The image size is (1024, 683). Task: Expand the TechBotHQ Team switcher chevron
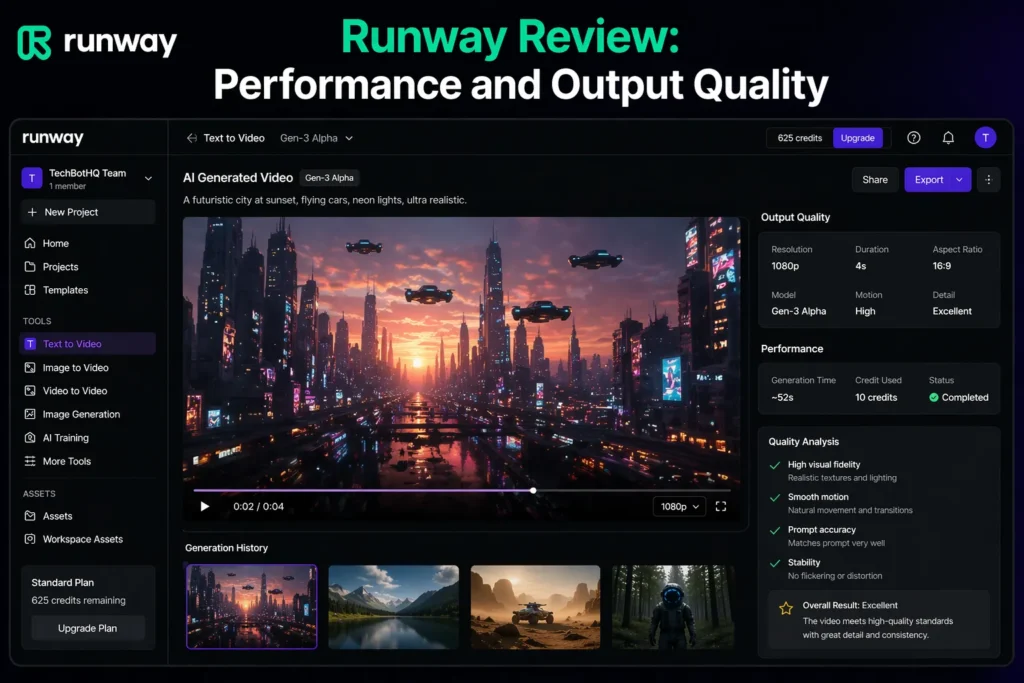pyautogui.click(x=148, y=178)
